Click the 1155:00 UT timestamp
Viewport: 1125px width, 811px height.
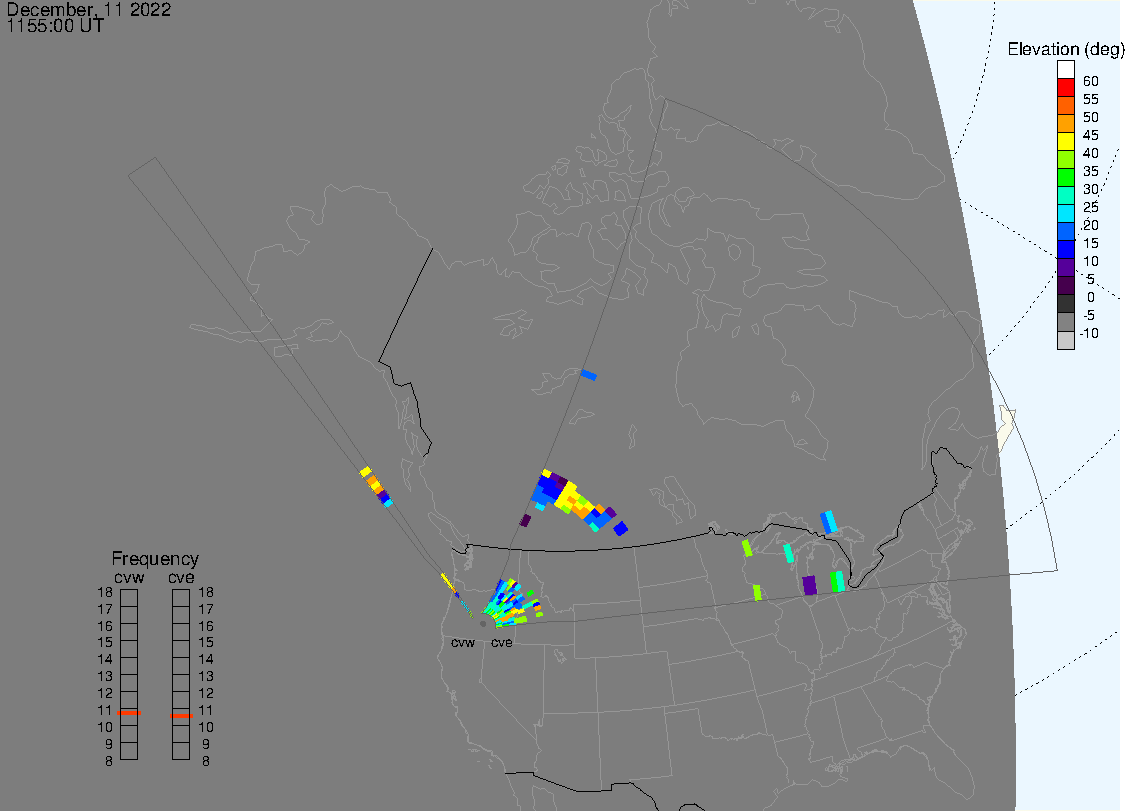click(55, 27)
